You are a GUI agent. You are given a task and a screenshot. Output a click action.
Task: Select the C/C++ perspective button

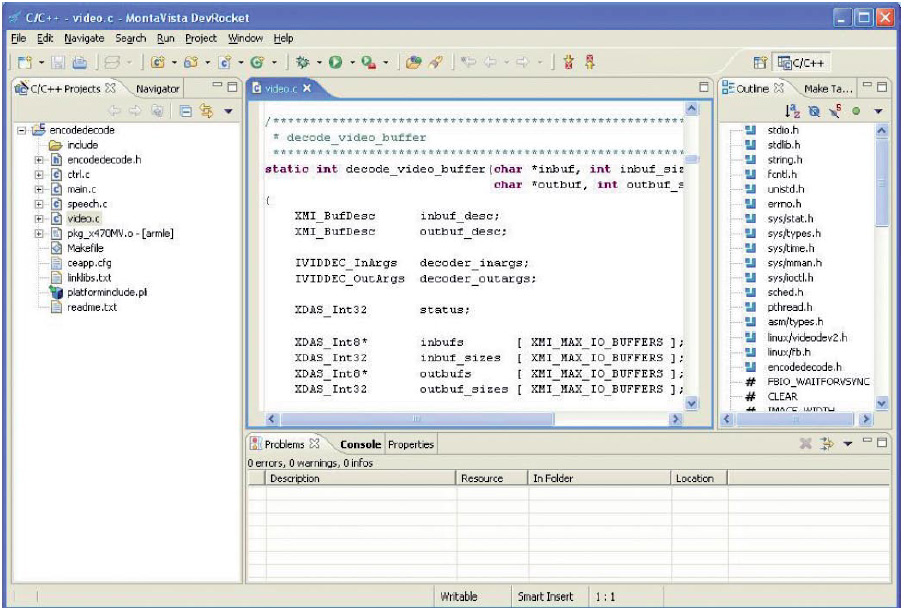(801, 63)
